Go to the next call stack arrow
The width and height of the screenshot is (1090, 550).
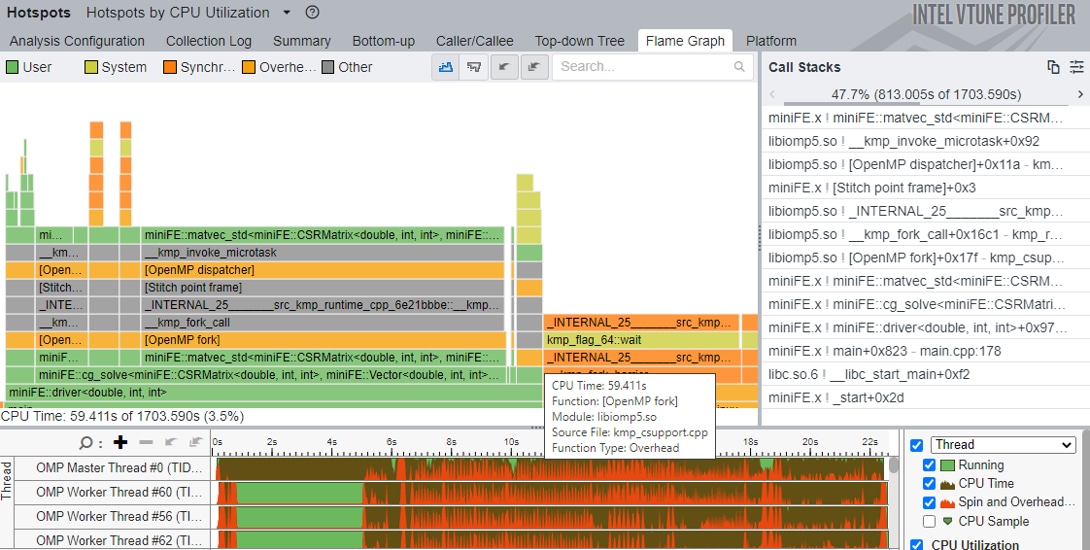1079,94
